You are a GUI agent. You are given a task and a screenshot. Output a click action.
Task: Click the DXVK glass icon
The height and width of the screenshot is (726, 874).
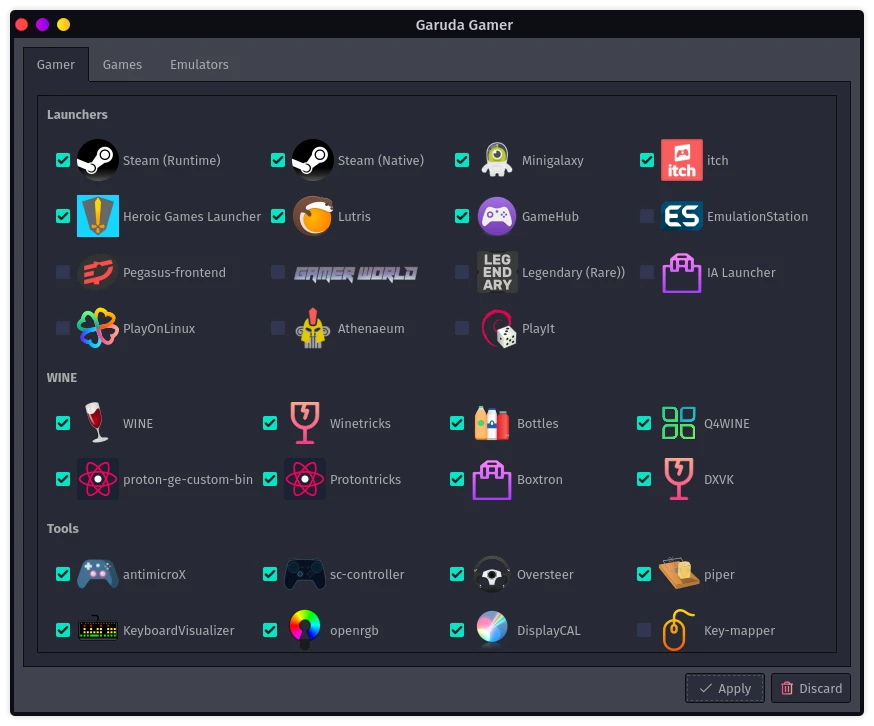(x=678, y=479)
